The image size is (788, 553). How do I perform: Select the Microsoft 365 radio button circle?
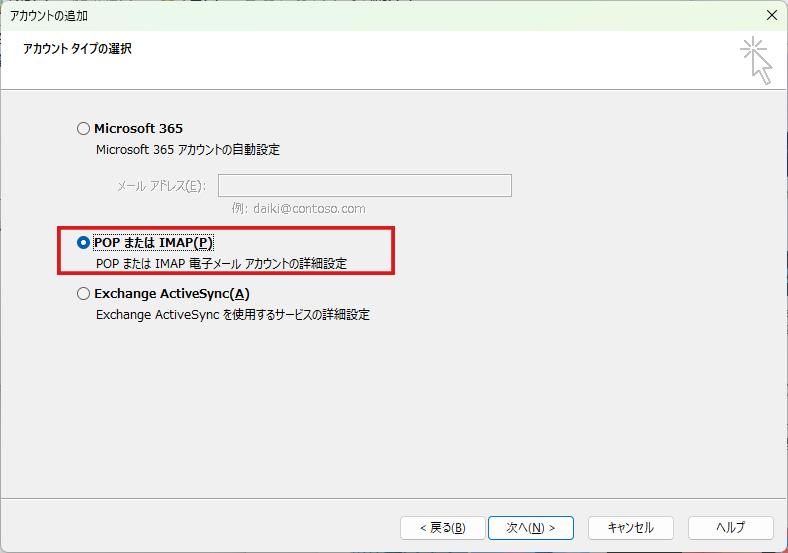[83, 129]
